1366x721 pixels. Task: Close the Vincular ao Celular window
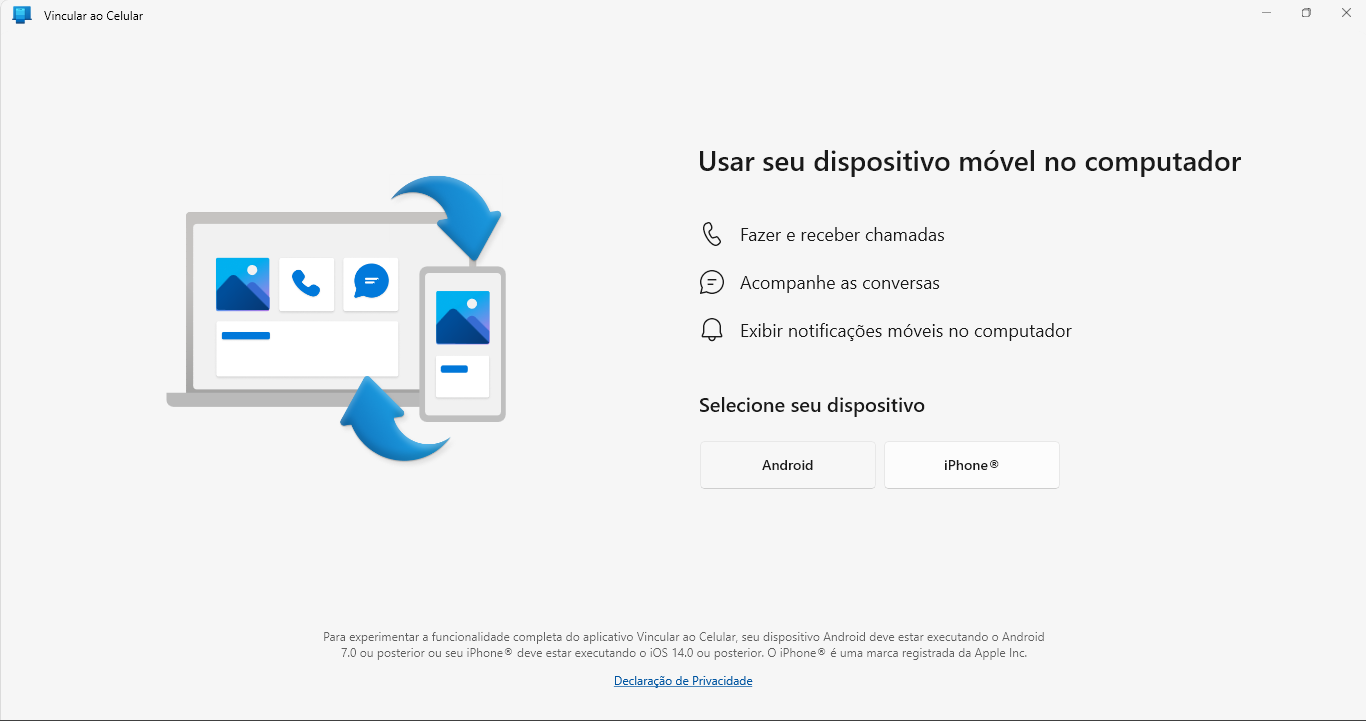1345,13
